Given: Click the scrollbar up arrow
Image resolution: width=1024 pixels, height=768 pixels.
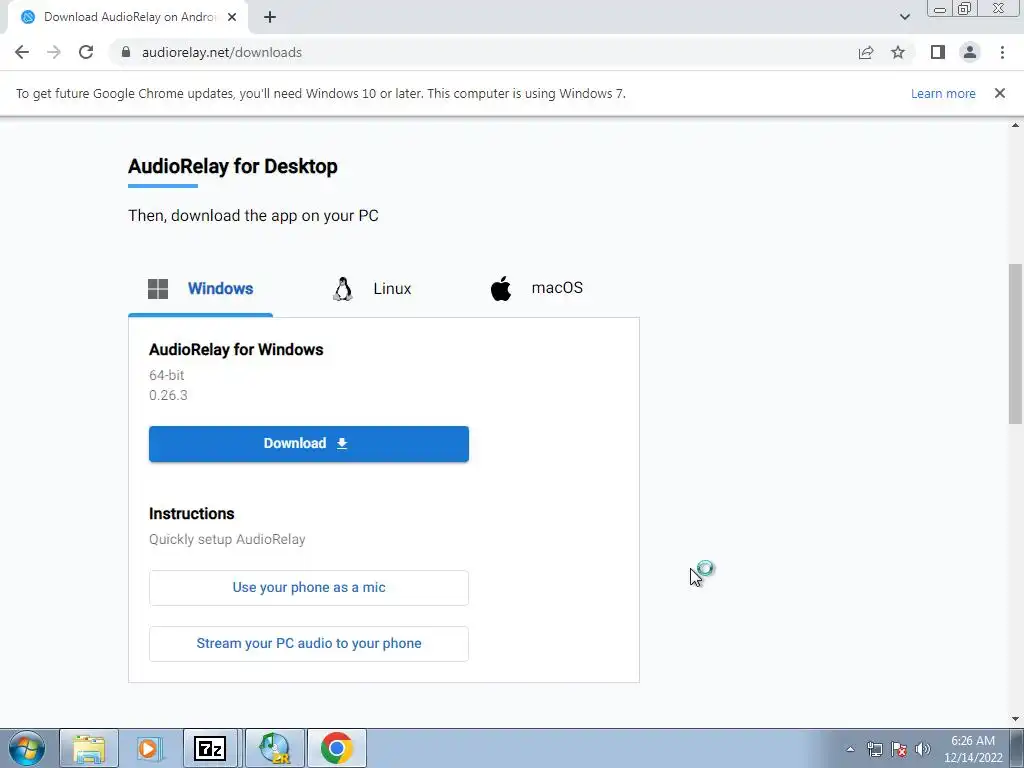Looking at the screenshot, I should tap(1015, 125).
